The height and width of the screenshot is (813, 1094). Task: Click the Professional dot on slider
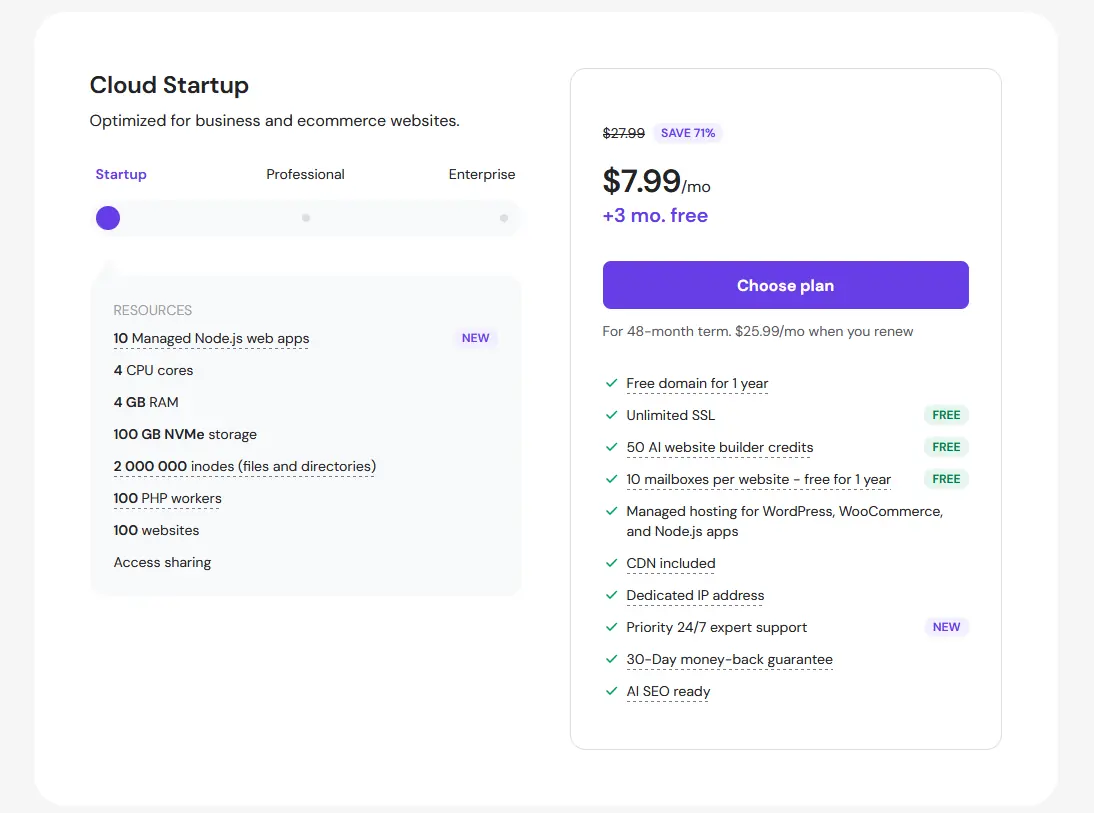point(306,218)
